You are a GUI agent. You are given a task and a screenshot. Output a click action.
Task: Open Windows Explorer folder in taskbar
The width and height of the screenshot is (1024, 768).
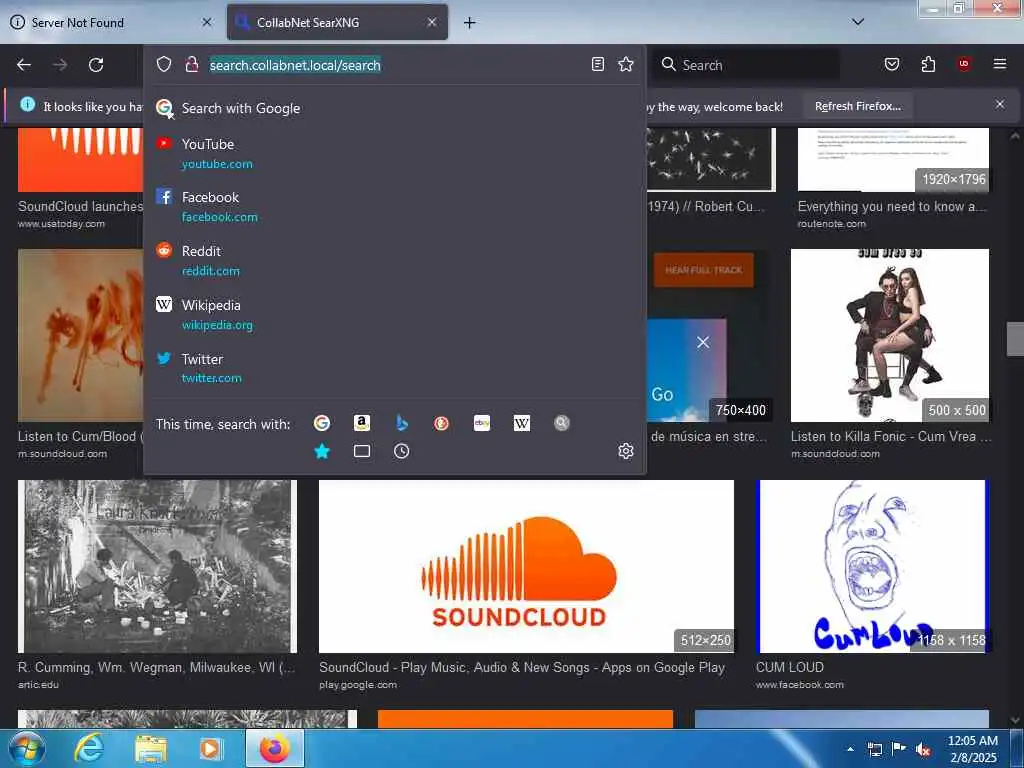click(x=151, y=748)
